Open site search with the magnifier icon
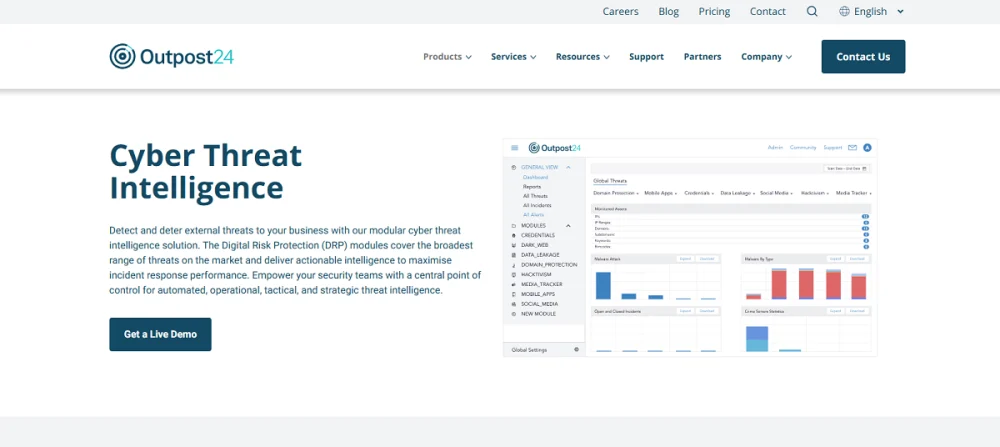This screenshot has height=447, width=1000. pyautogui.click(x=812, y=12)
